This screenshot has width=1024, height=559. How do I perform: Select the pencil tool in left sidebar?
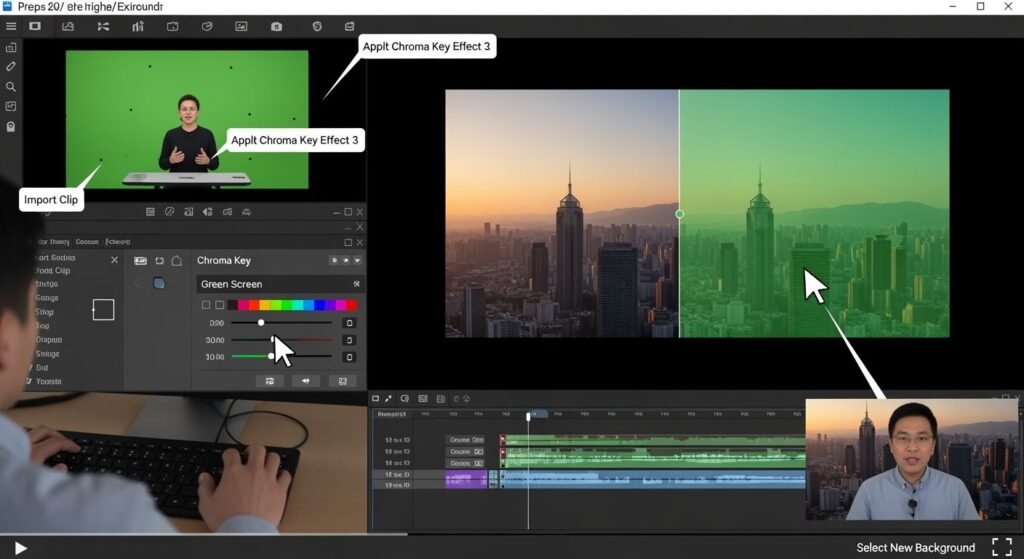click(10, 67)
